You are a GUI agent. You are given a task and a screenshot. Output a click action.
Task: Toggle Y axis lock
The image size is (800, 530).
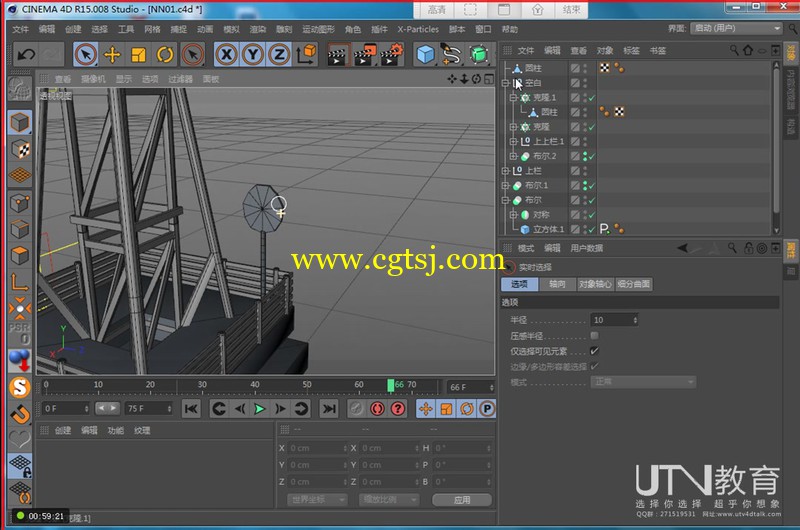click(253, 54)
